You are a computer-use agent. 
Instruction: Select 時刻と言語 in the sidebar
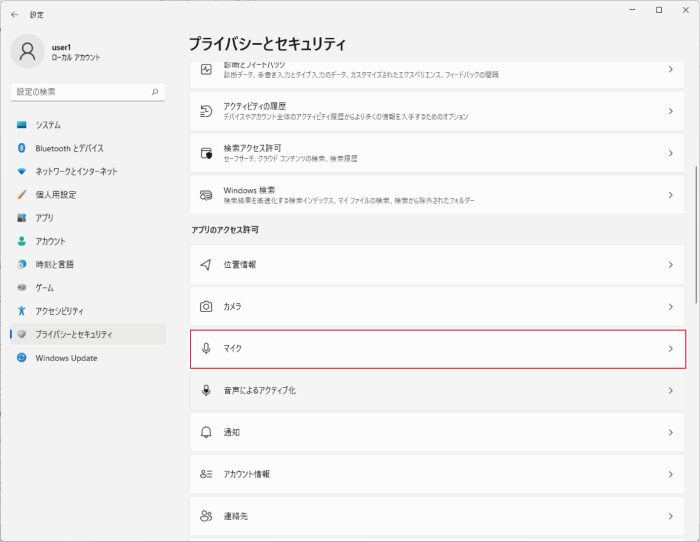pyautogui.click(x=88, y=264)
